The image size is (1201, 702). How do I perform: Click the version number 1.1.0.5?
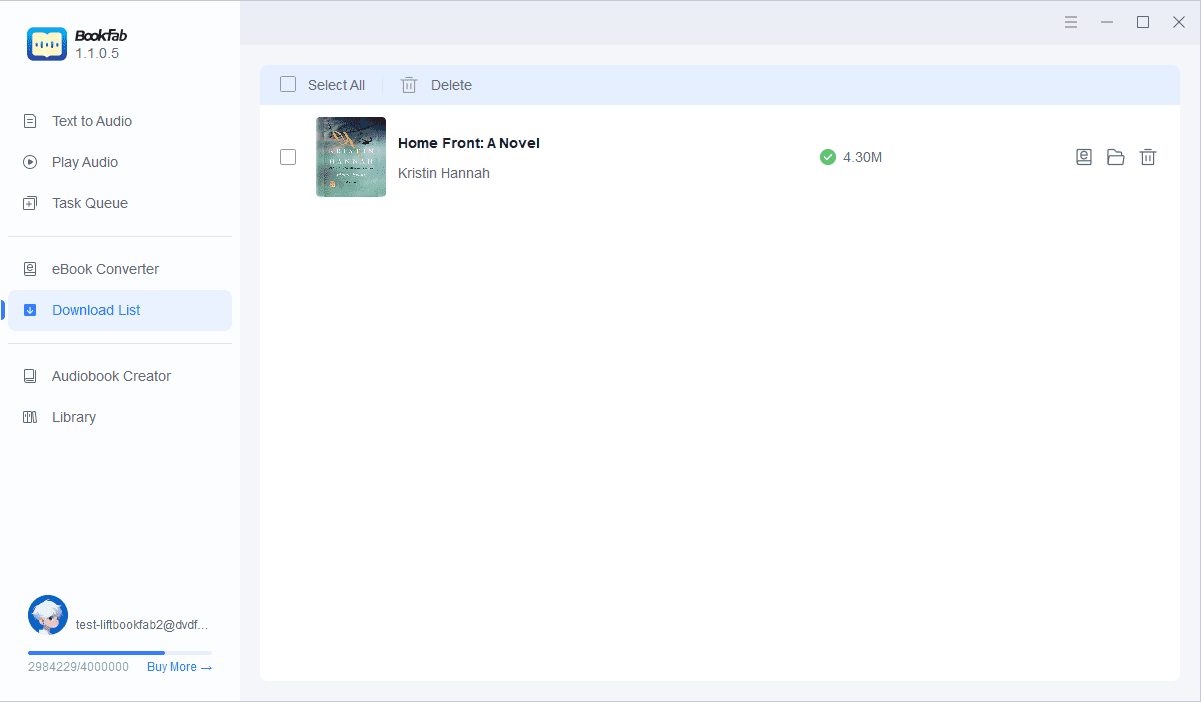pos(97,53)
